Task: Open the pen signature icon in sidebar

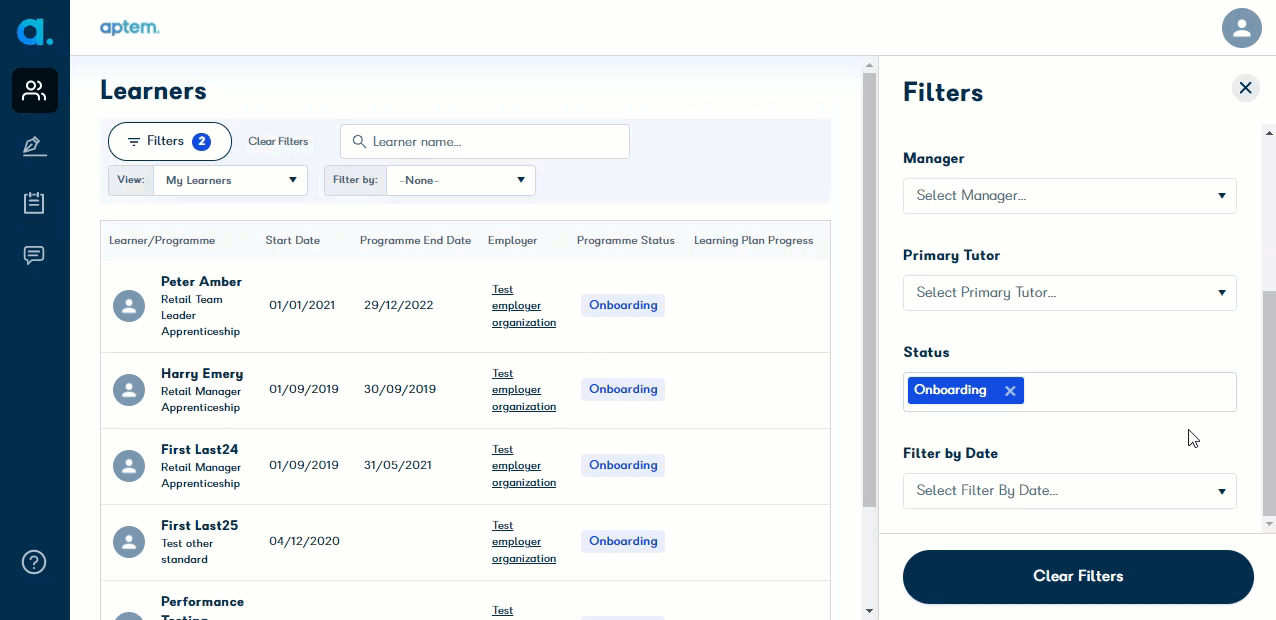Action: point(35,147)
